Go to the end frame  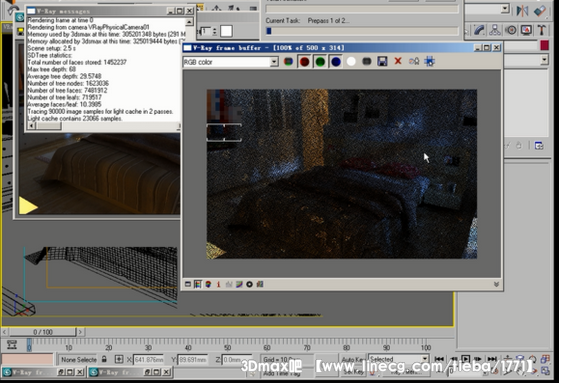tap(492, 359)
